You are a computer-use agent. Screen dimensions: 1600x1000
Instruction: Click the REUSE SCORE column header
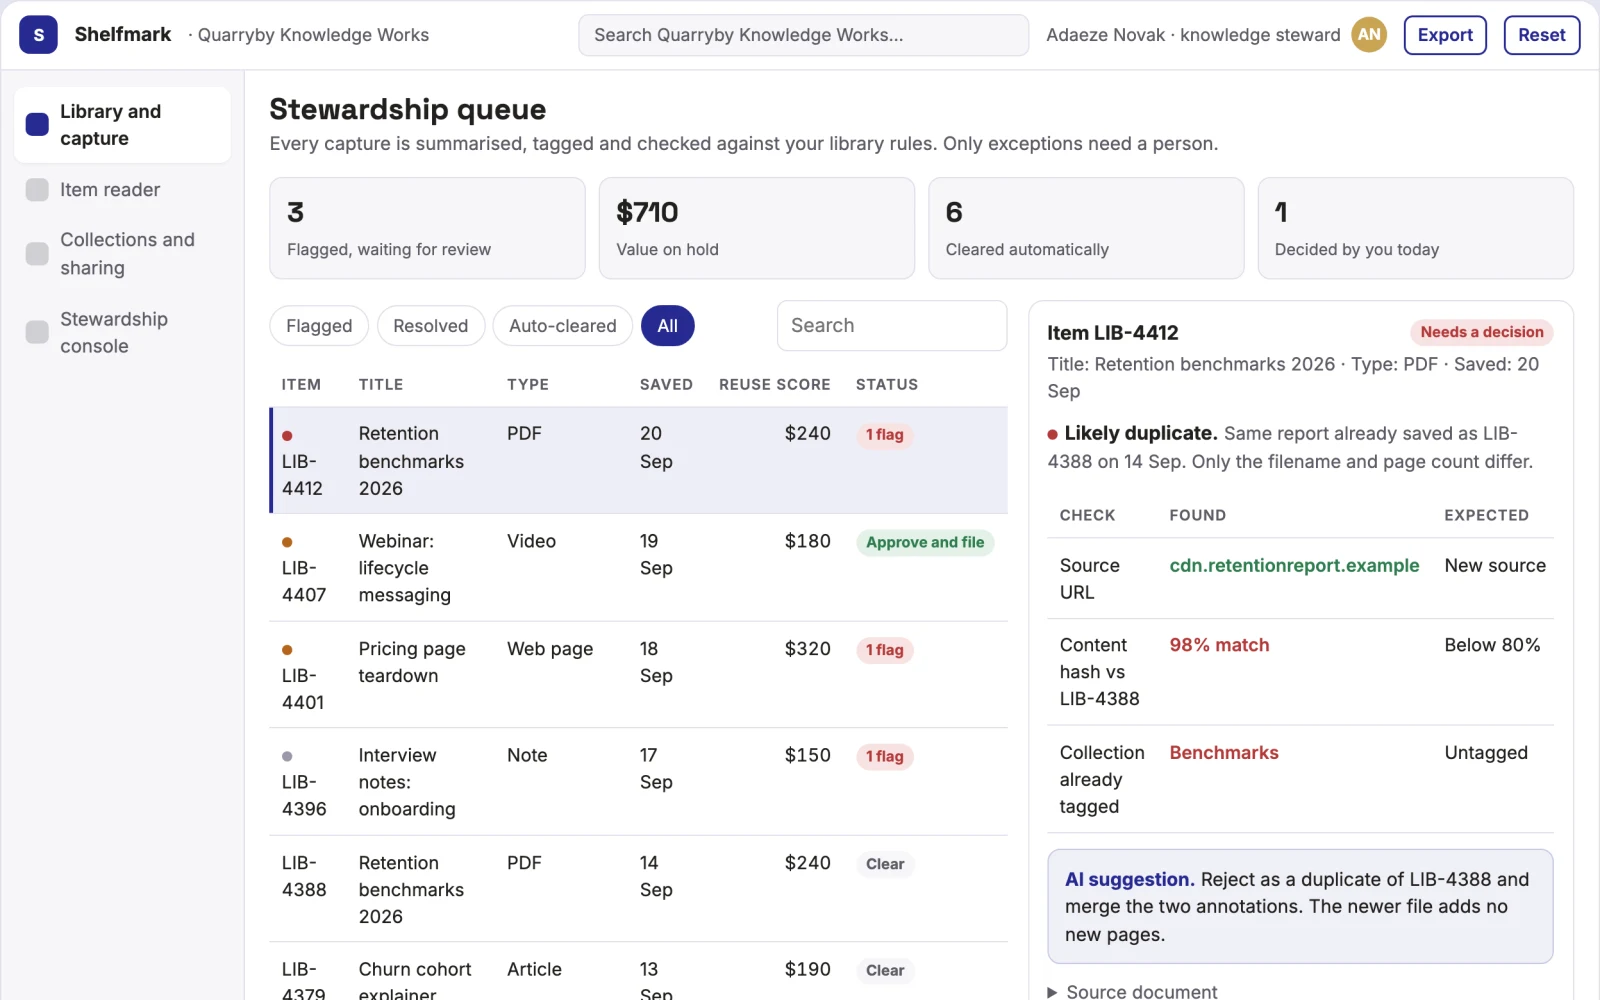click(x=774, y=385)
